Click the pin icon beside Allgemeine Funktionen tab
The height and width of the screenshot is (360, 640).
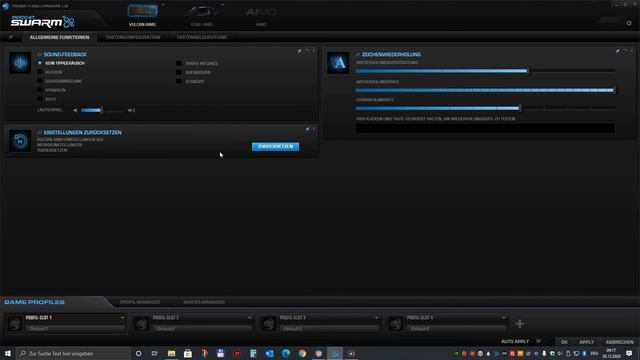pos(11,37)
